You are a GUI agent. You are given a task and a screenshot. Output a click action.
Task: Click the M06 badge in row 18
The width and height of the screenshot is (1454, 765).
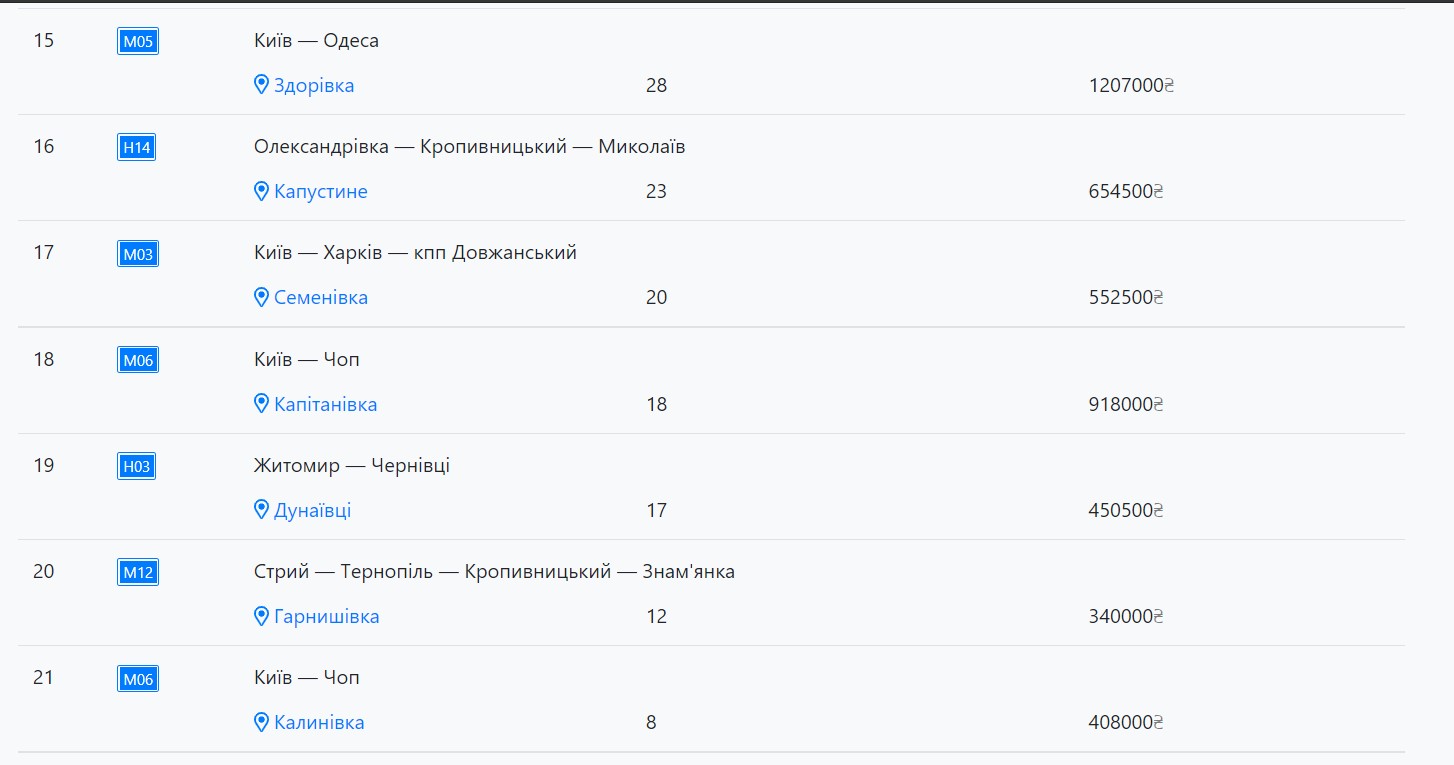tap(138, 360)
